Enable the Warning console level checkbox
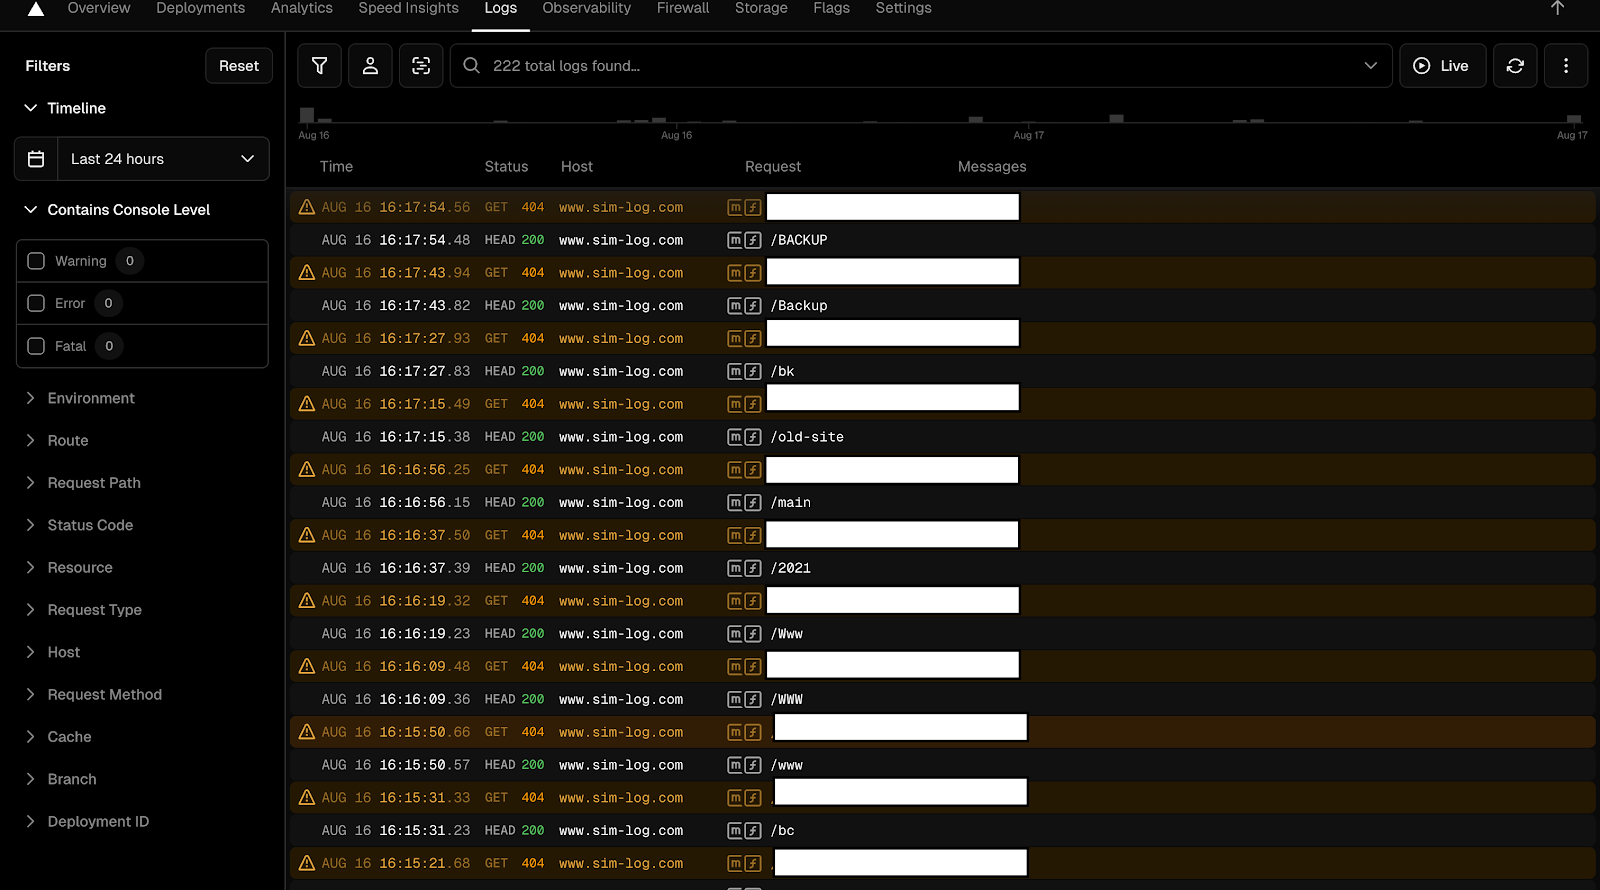Image resolution: width=1600 pixels, height=890 pixels. point(36,261)
